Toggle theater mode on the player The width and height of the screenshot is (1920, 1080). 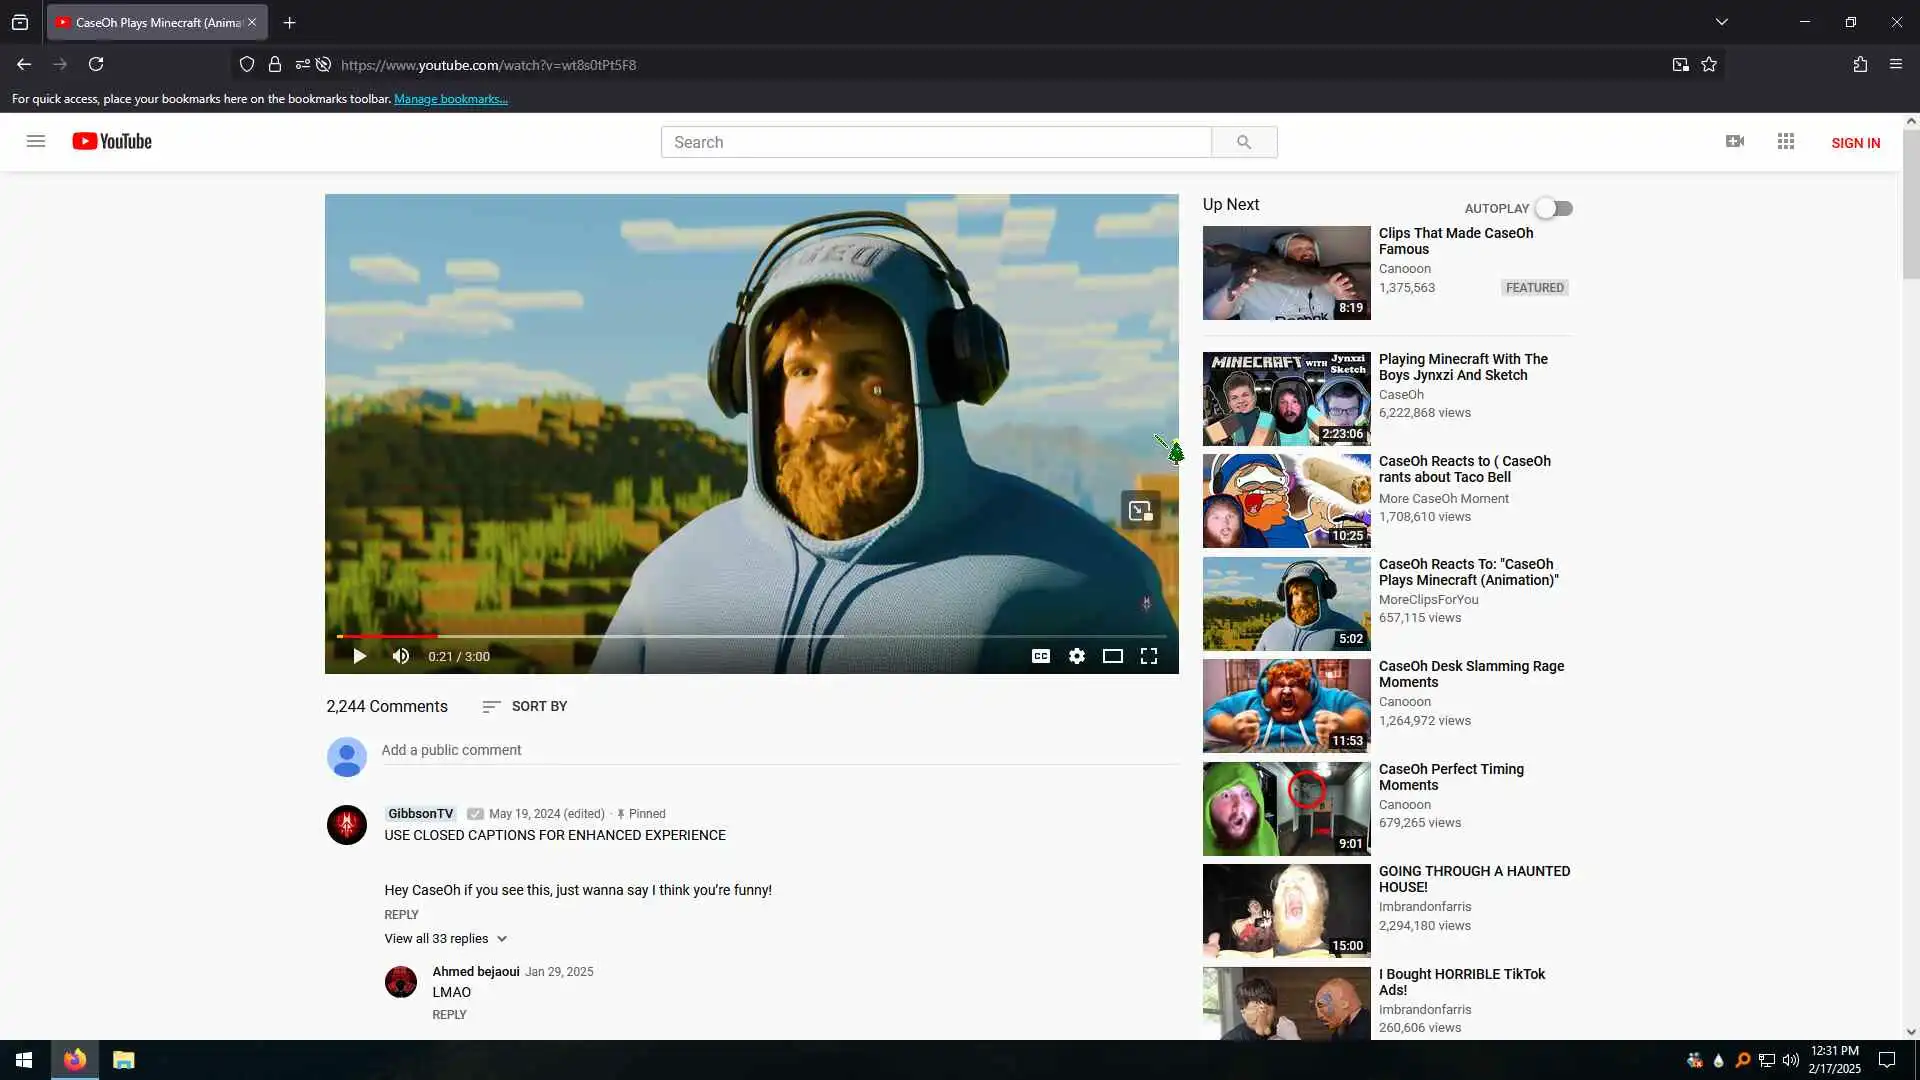click(x=1113, y=656)
